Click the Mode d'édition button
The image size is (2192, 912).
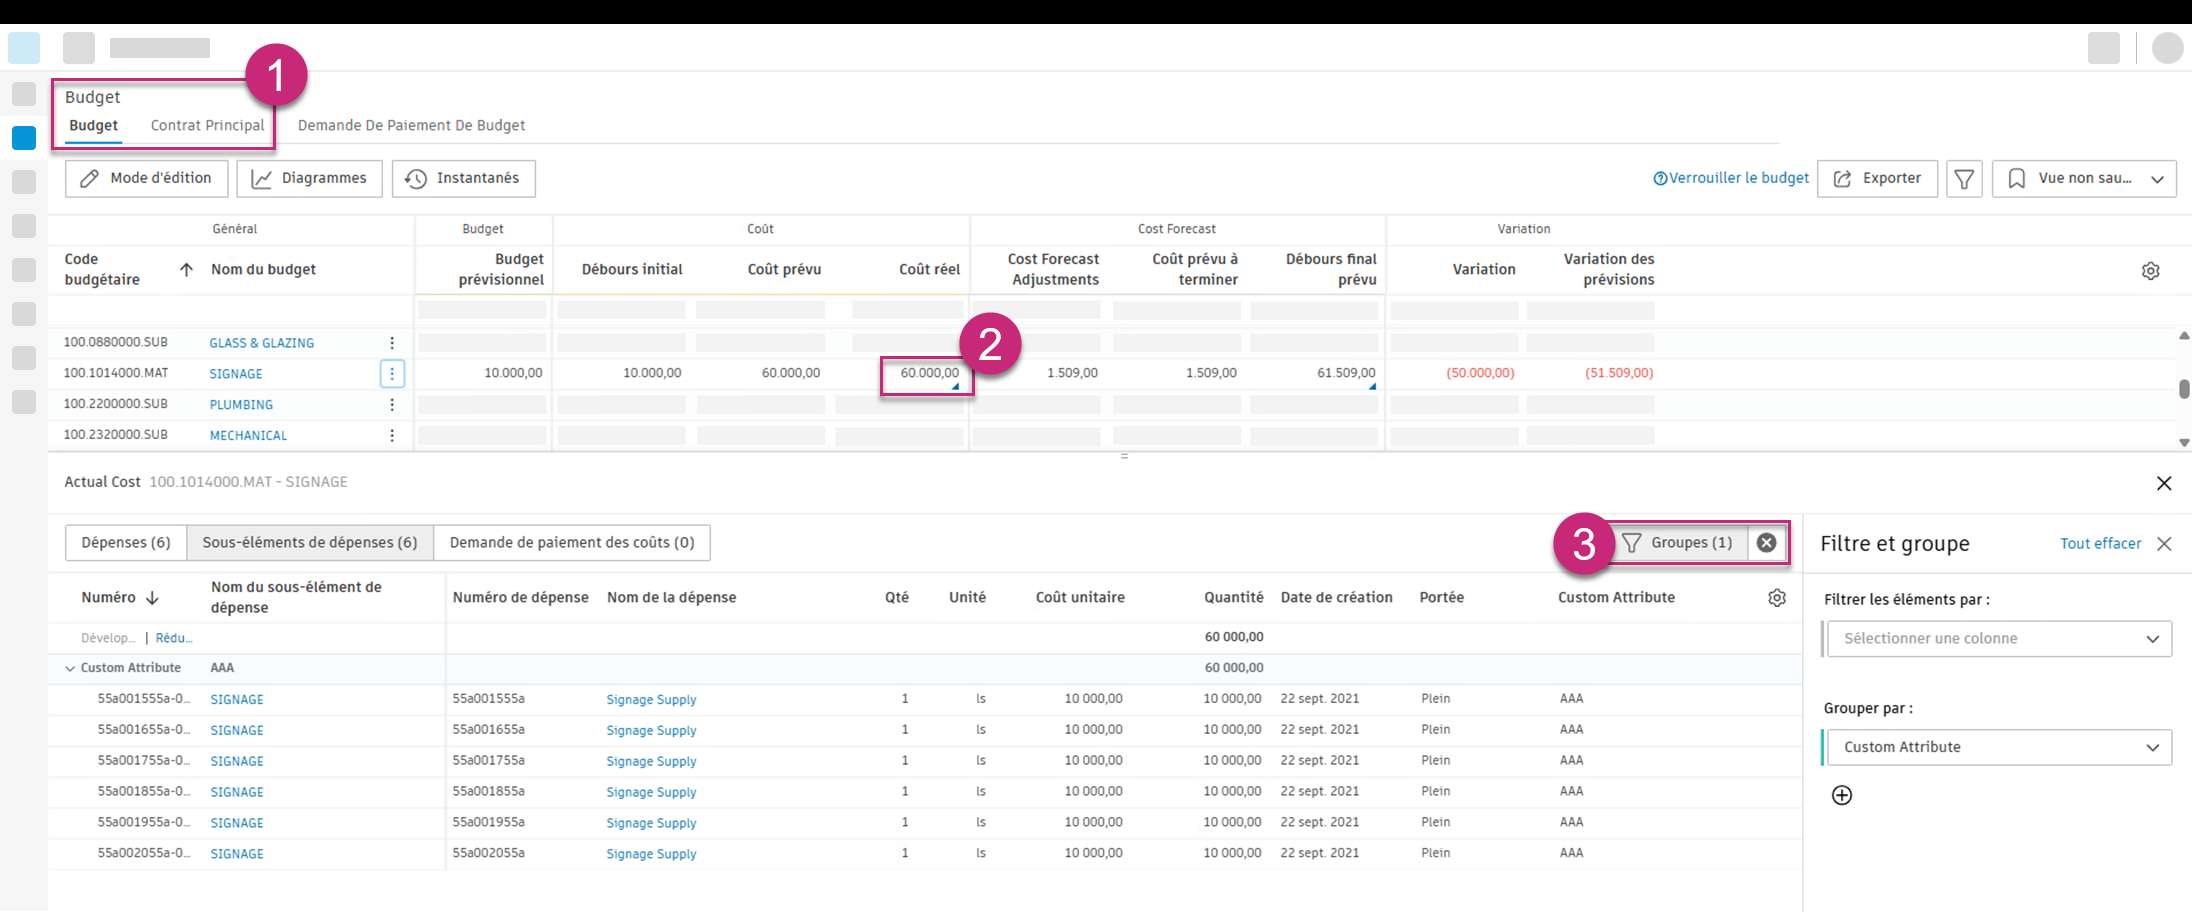point(146,179)
